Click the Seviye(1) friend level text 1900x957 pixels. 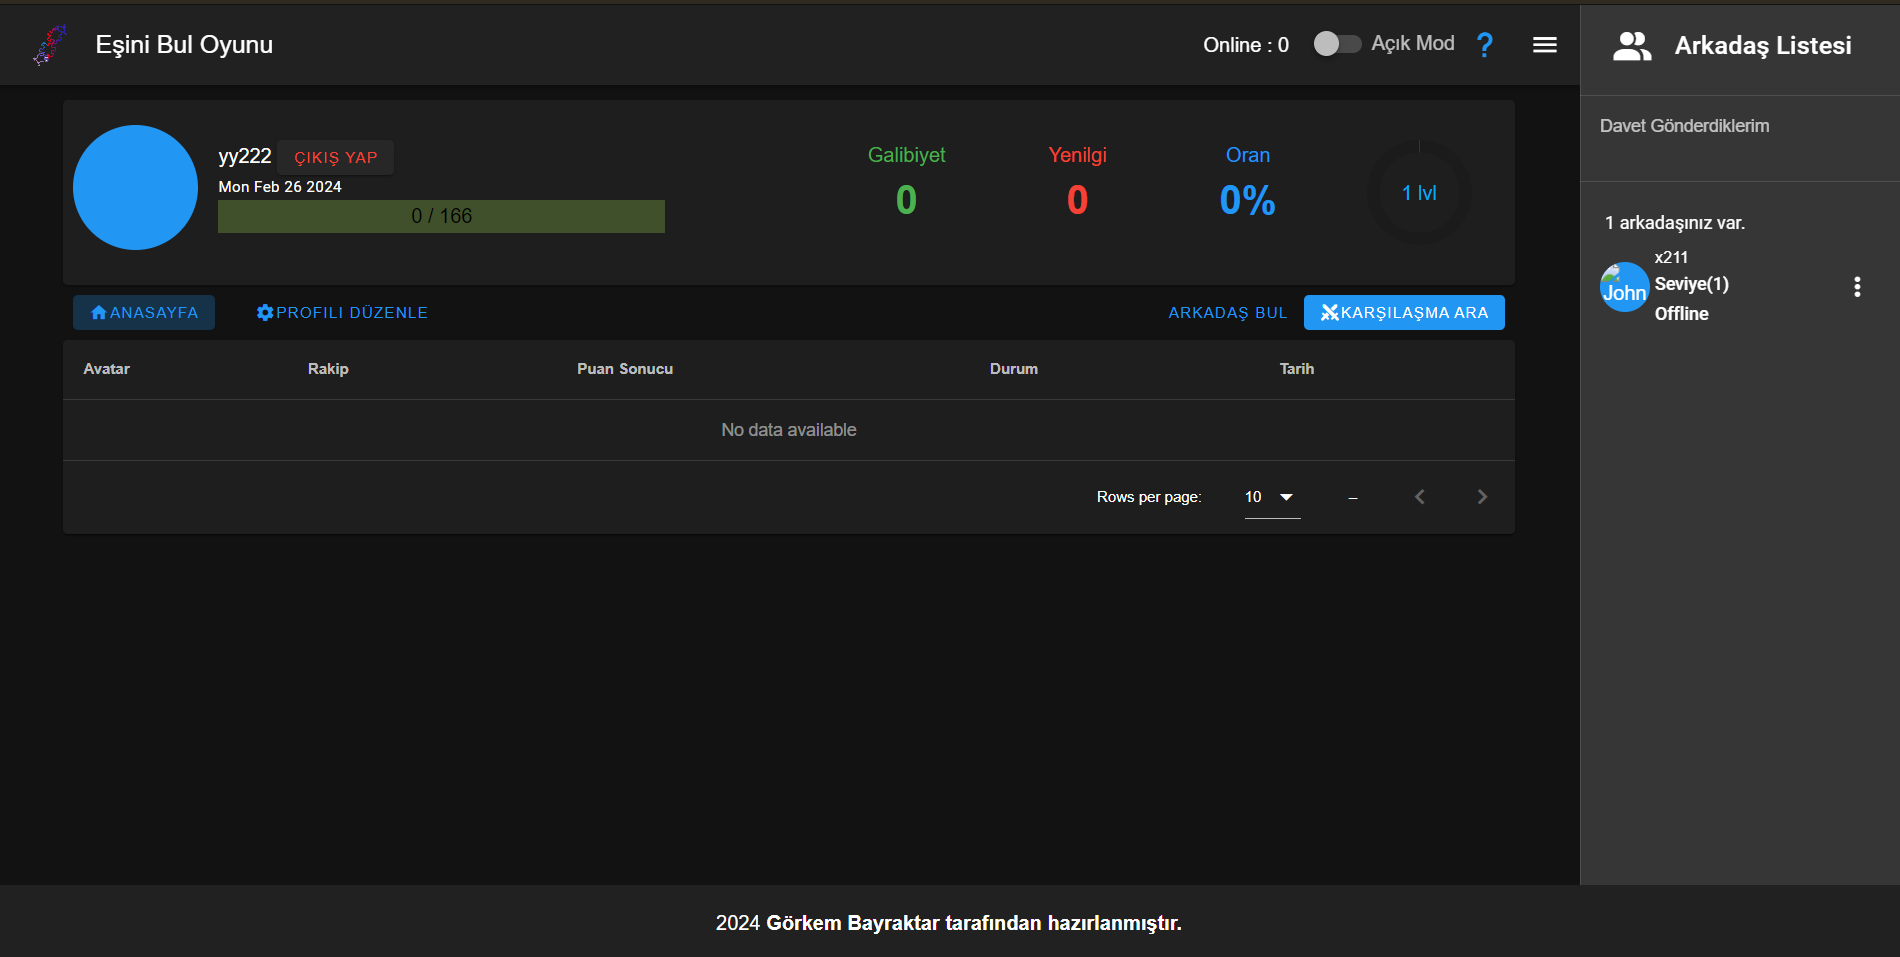pos(1692,284)
